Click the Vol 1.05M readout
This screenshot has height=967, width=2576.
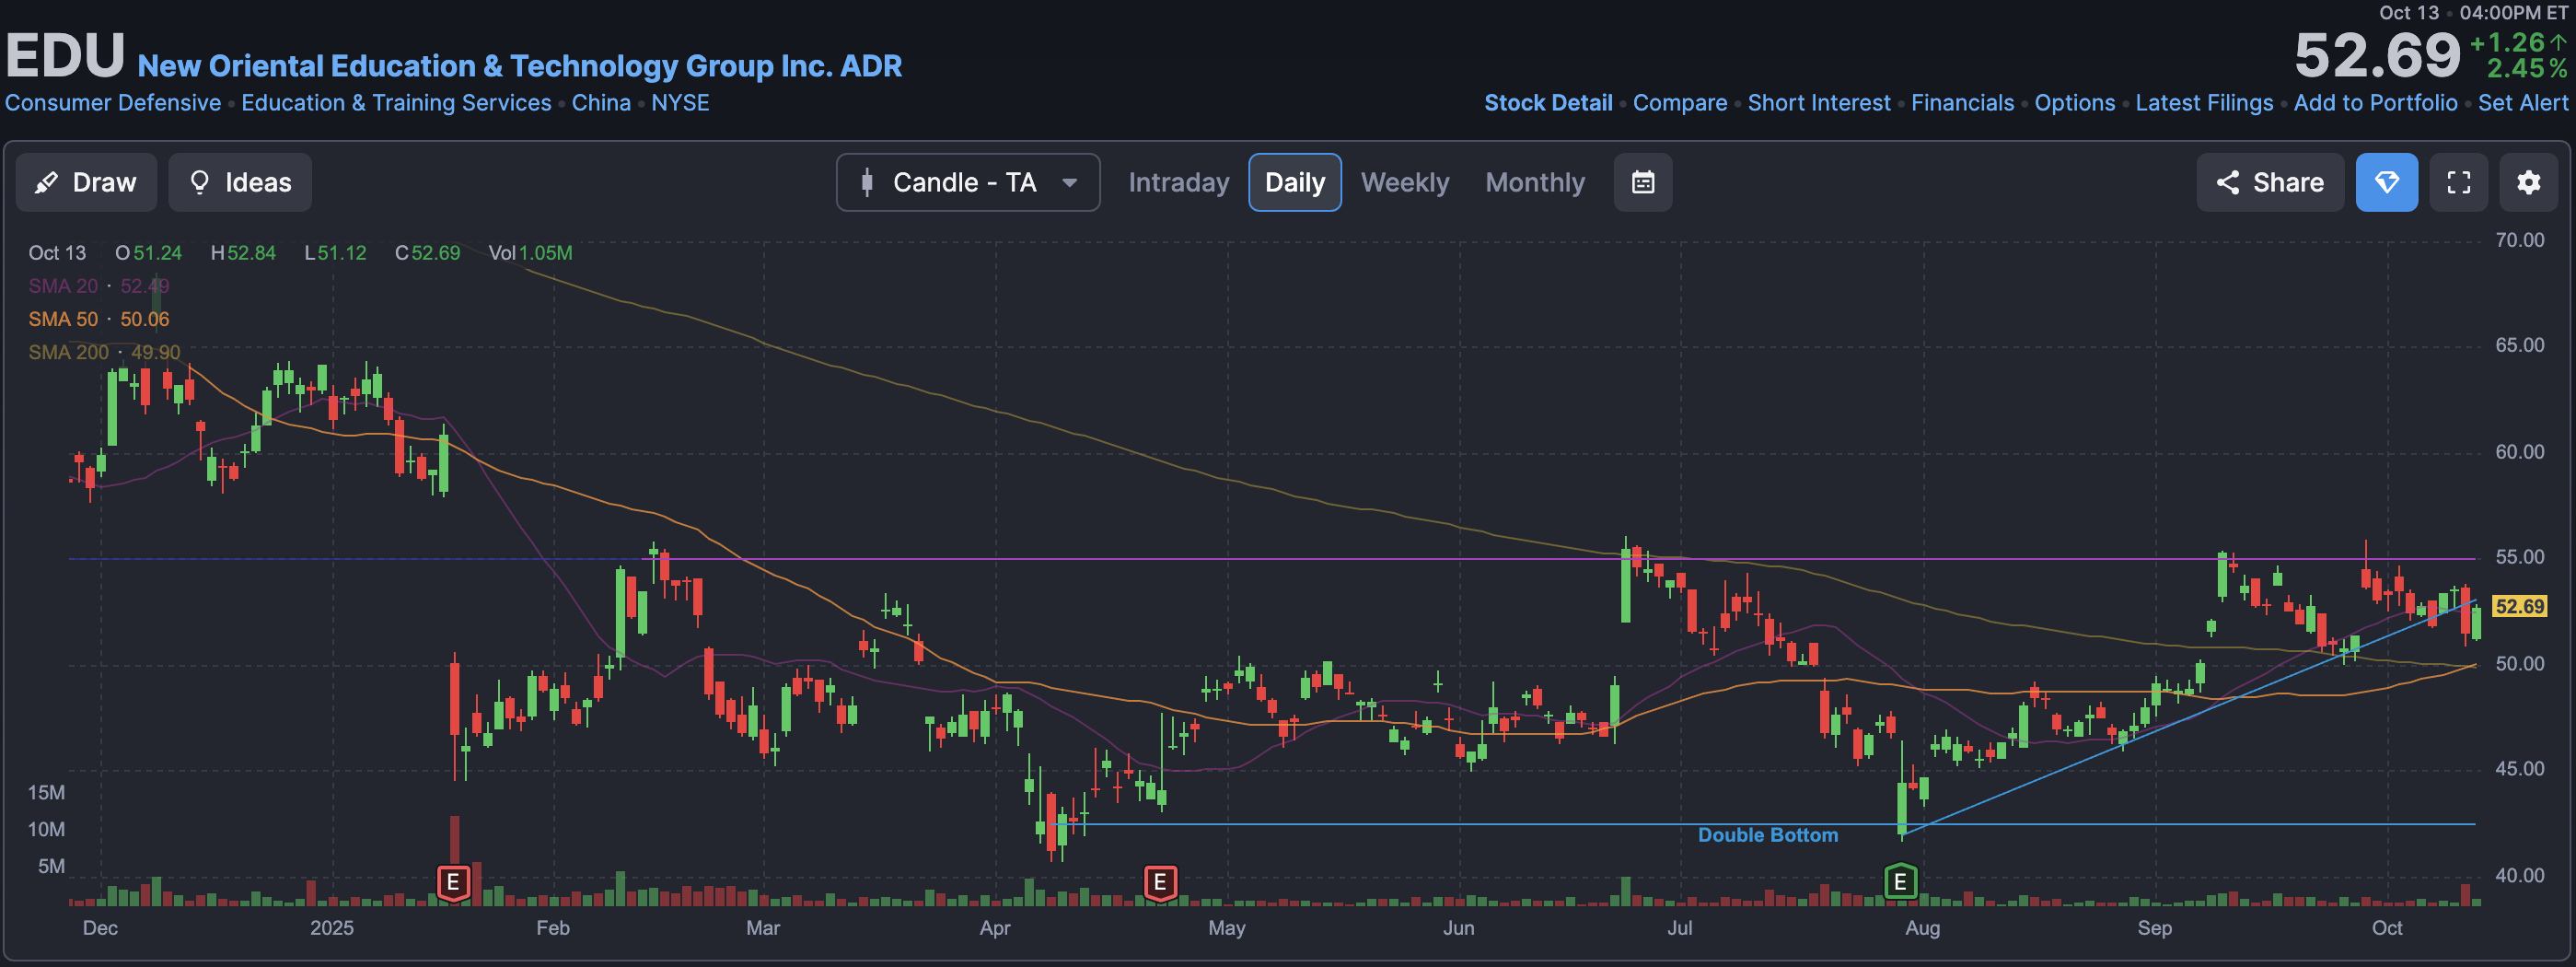(530, 253)
